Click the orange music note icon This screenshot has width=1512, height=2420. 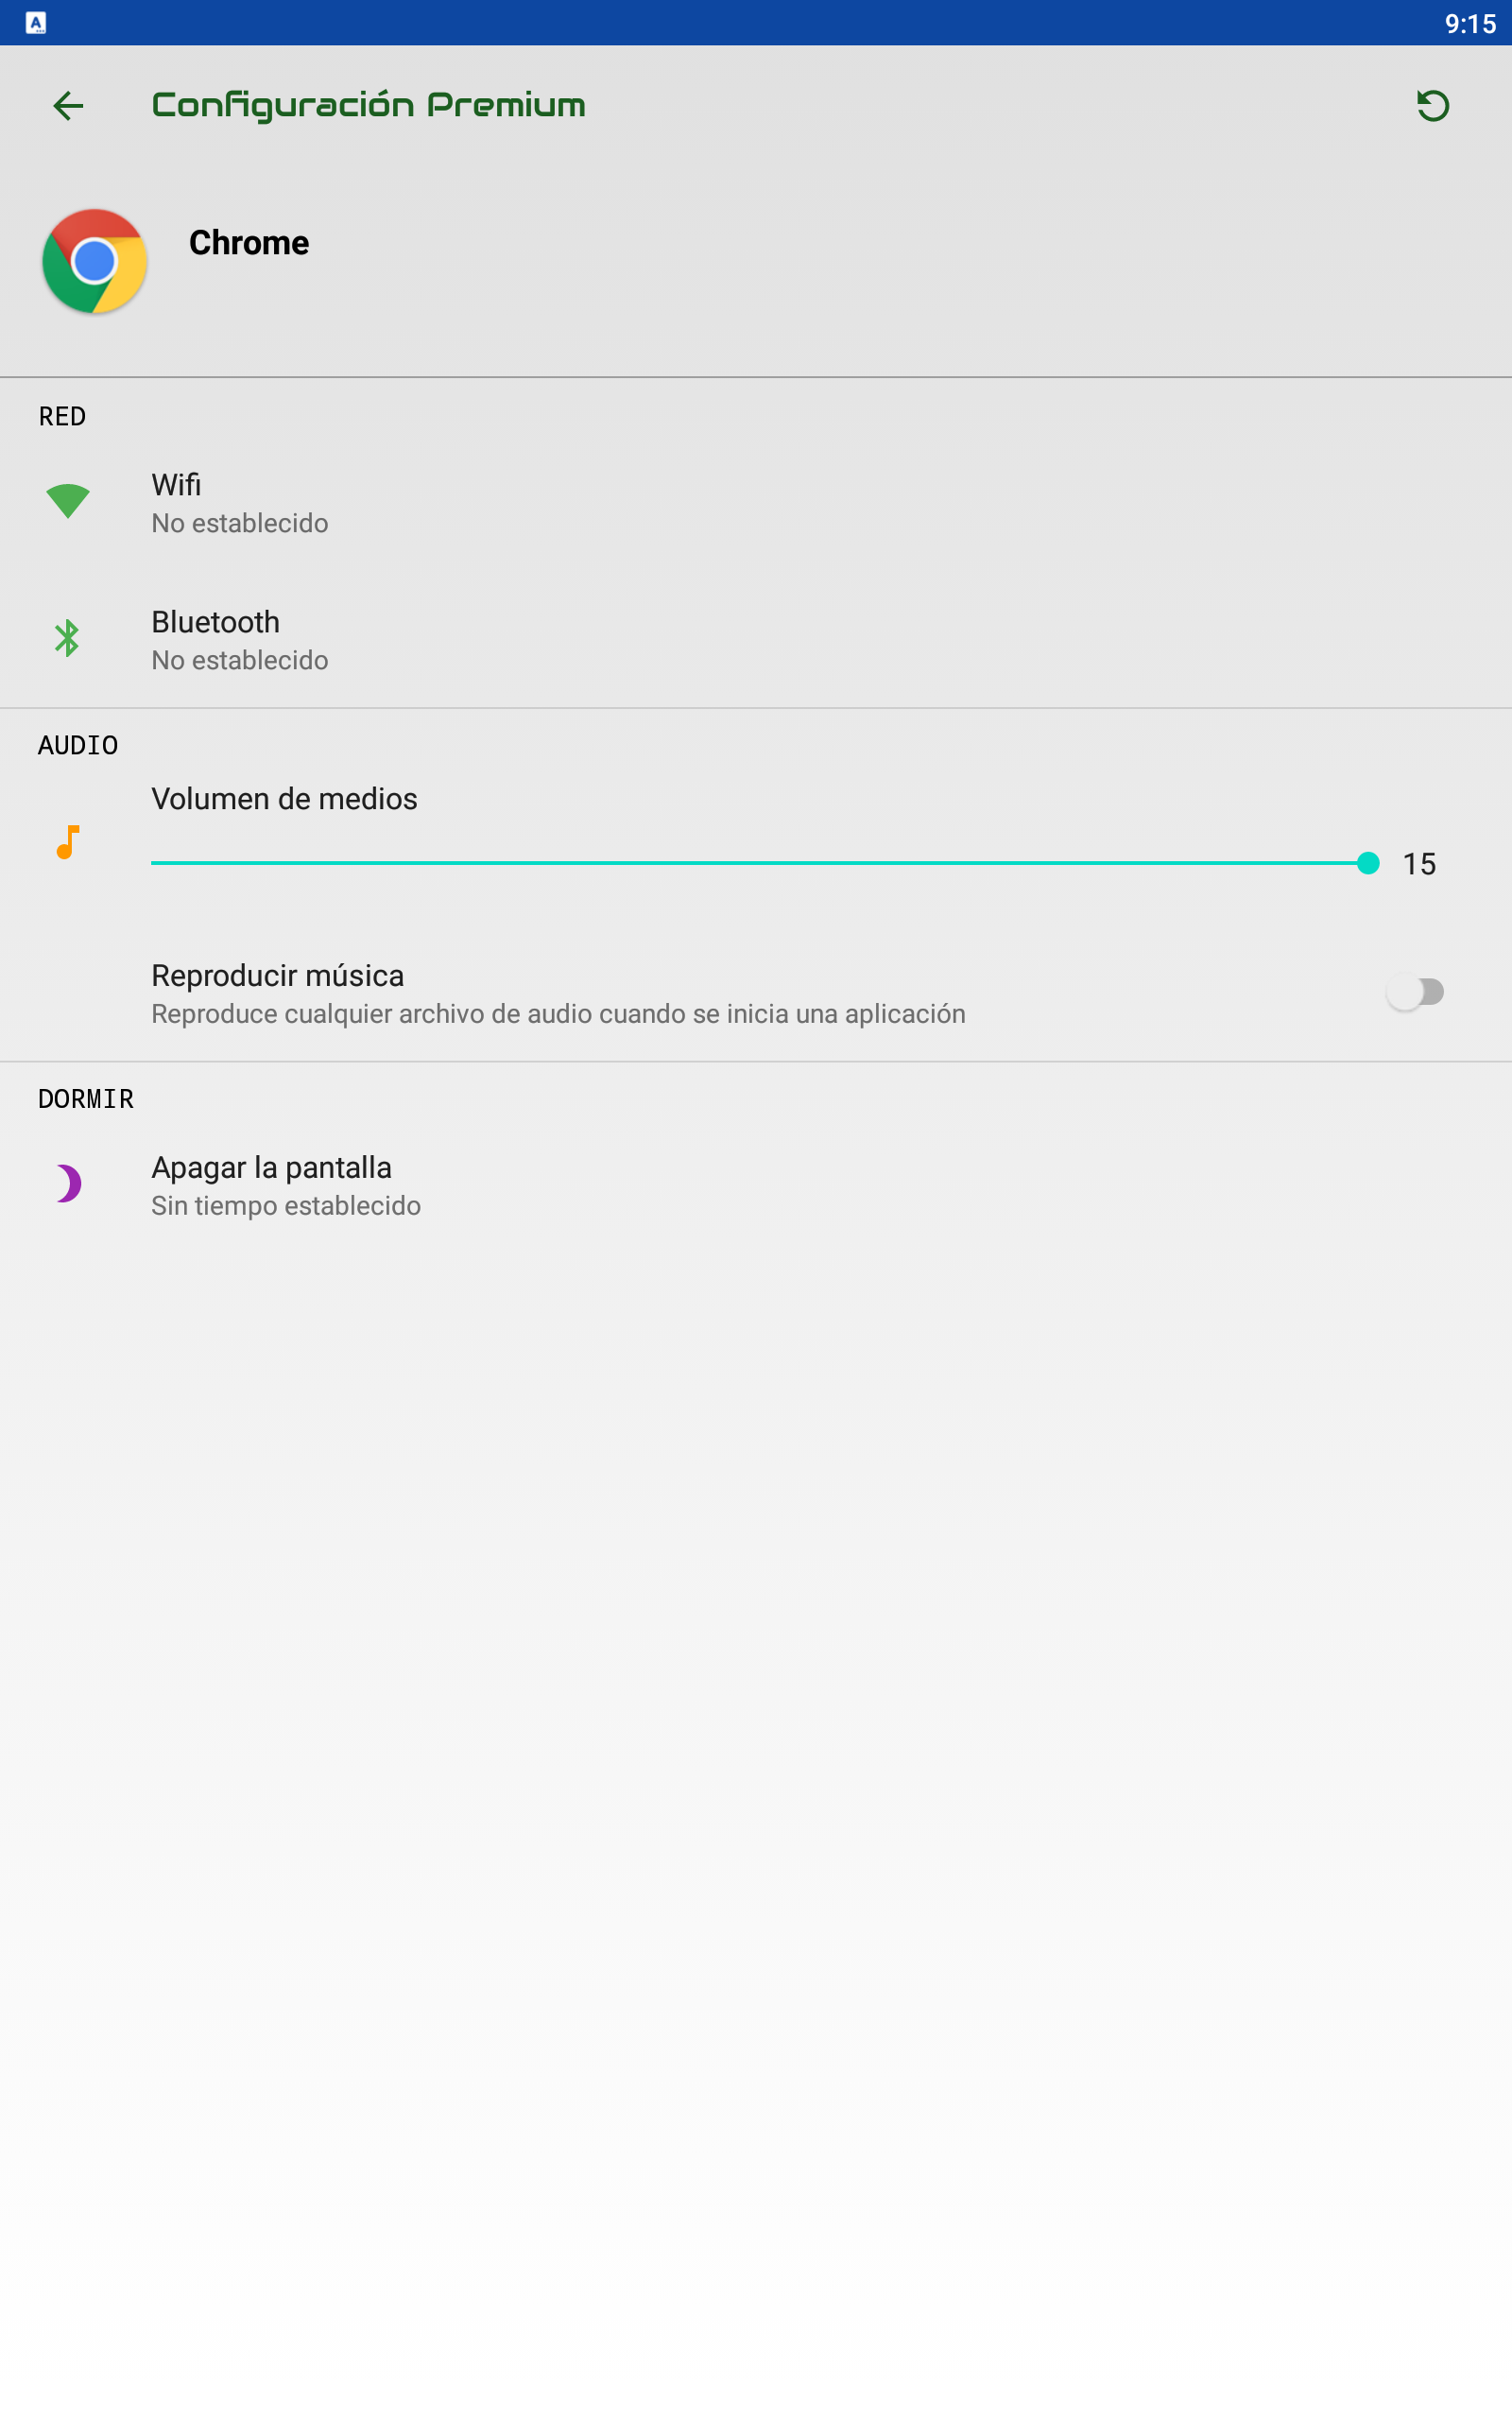tap(67, 842)
